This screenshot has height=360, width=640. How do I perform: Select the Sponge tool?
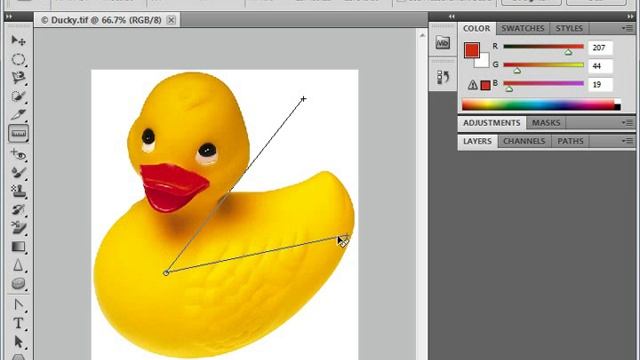[x=18, y=284]
